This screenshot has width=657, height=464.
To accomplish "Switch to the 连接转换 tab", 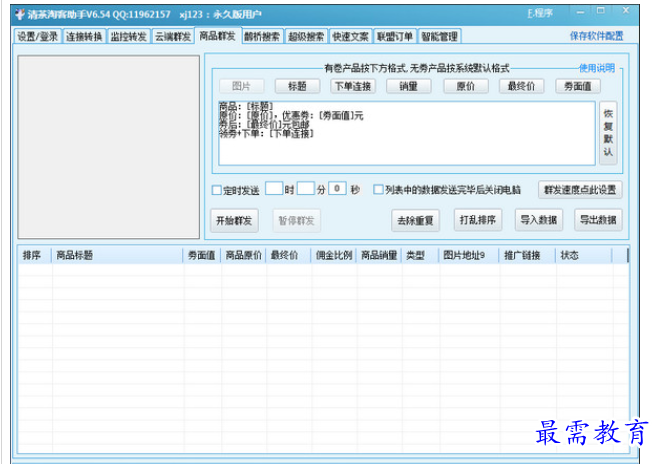I will tap(84, 36).
